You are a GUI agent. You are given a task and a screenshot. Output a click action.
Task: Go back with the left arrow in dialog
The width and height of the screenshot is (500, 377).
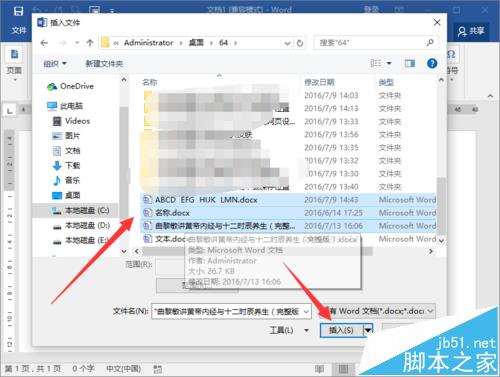(44, 43)
